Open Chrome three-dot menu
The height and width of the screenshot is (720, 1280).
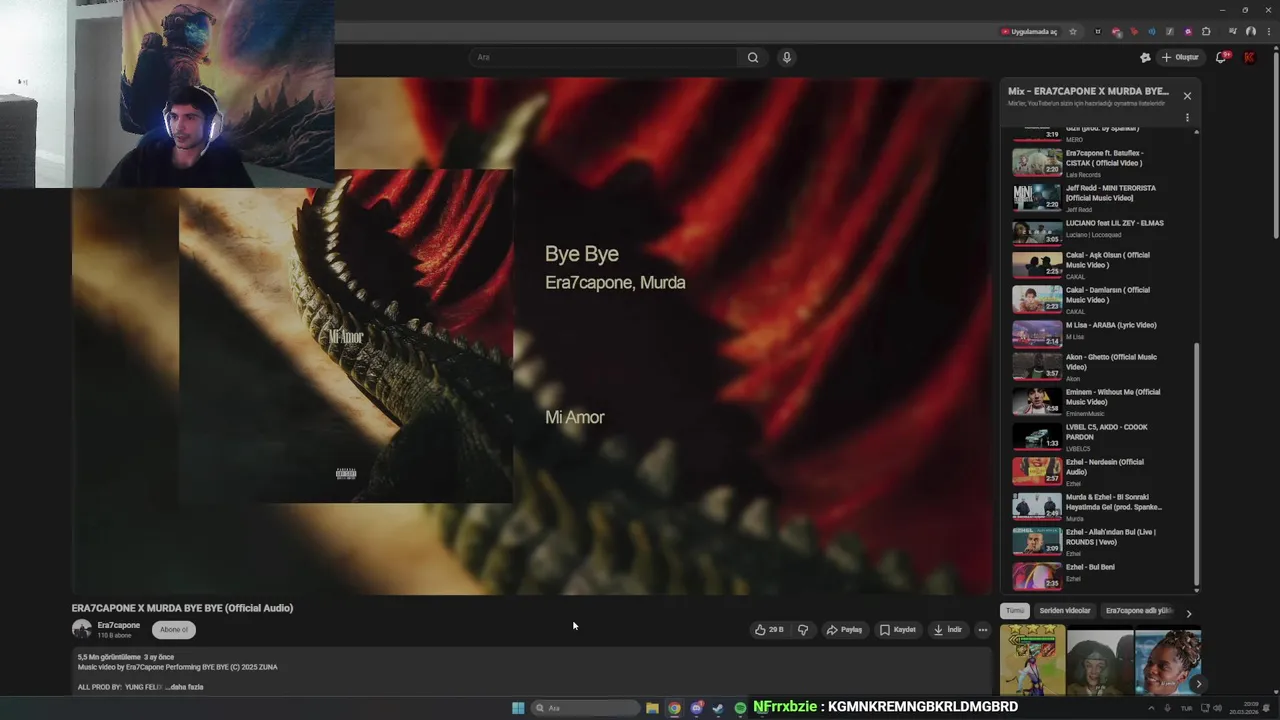tap(1267, 31)
